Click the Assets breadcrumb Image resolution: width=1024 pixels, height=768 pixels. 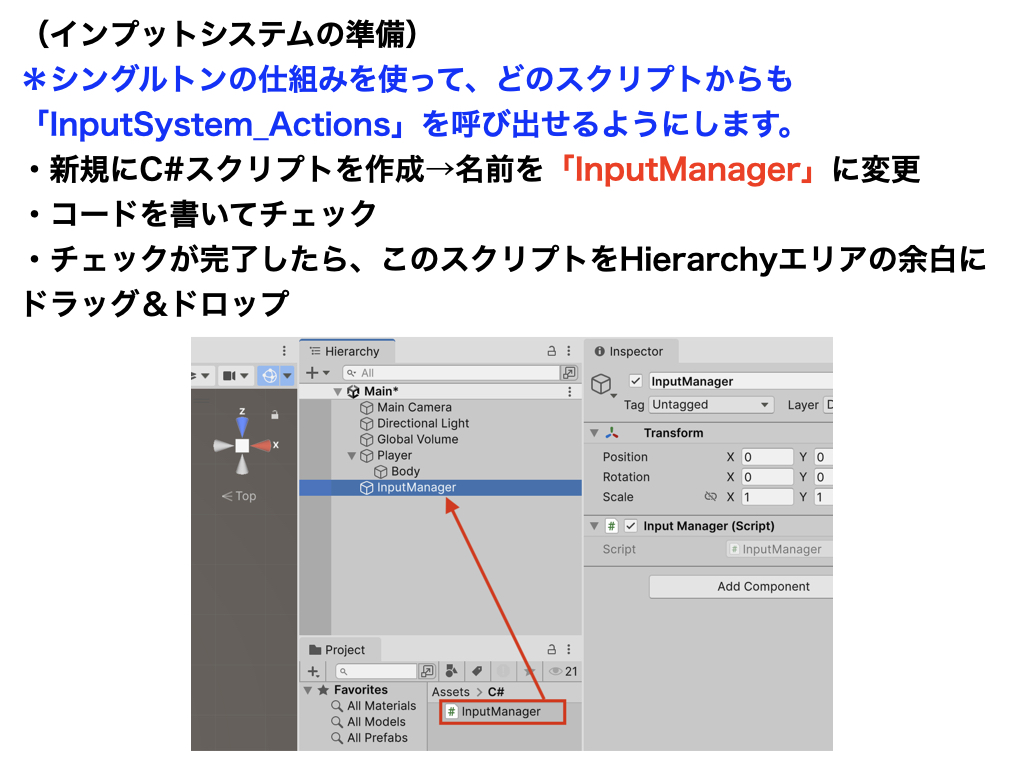451,692
